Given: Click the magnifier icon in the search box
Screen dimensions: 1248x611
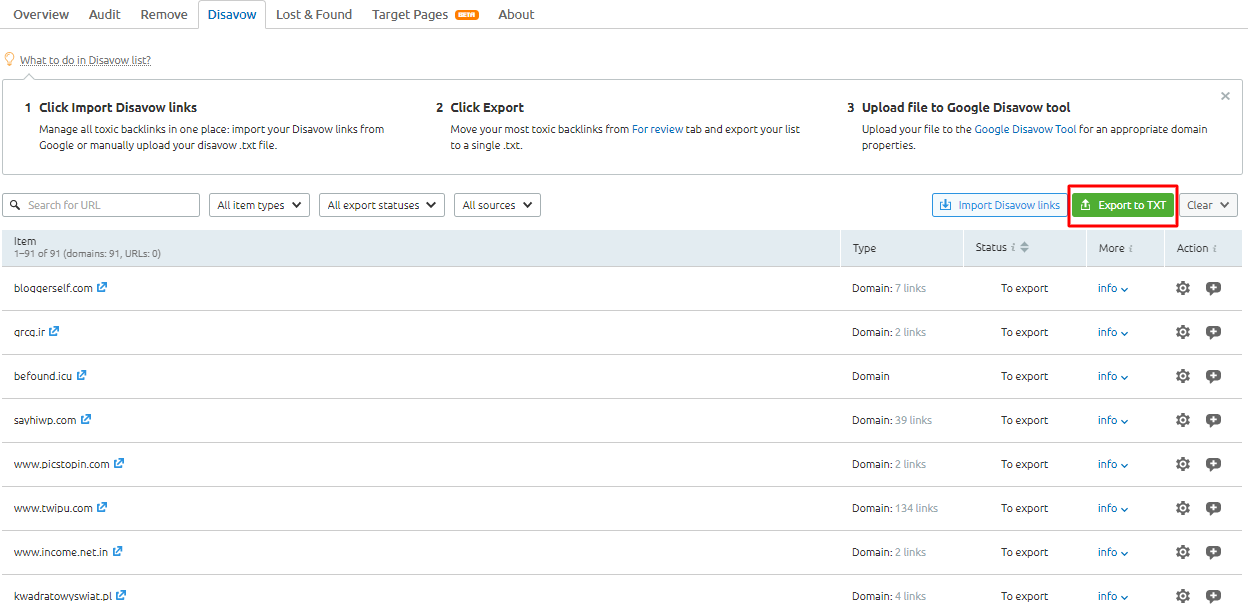Looking at the screenshot, I should tap(14, 205).
